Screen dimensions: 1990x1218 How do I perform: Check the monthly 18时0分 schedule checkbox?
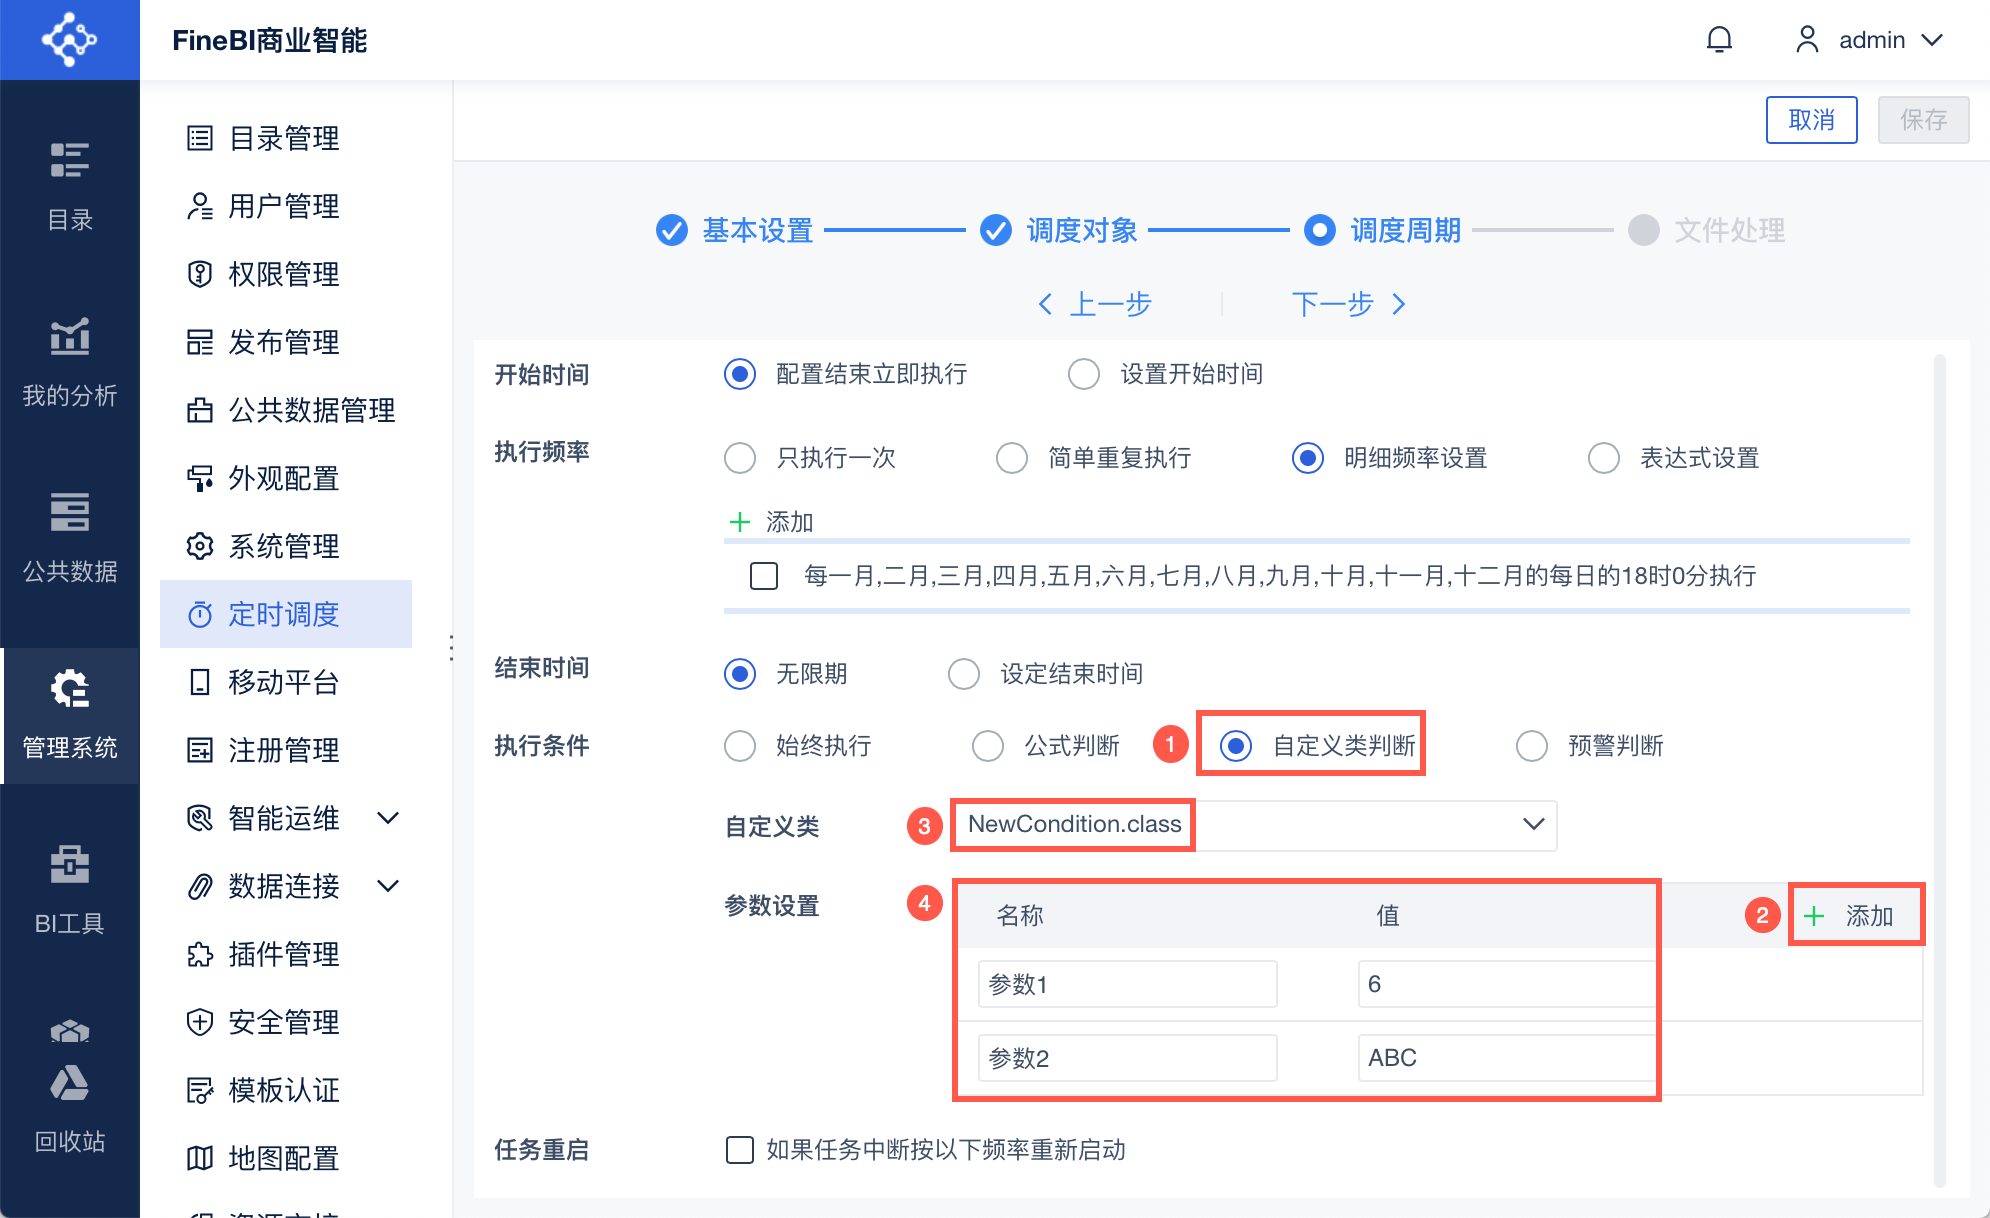(x=764, y=576)
